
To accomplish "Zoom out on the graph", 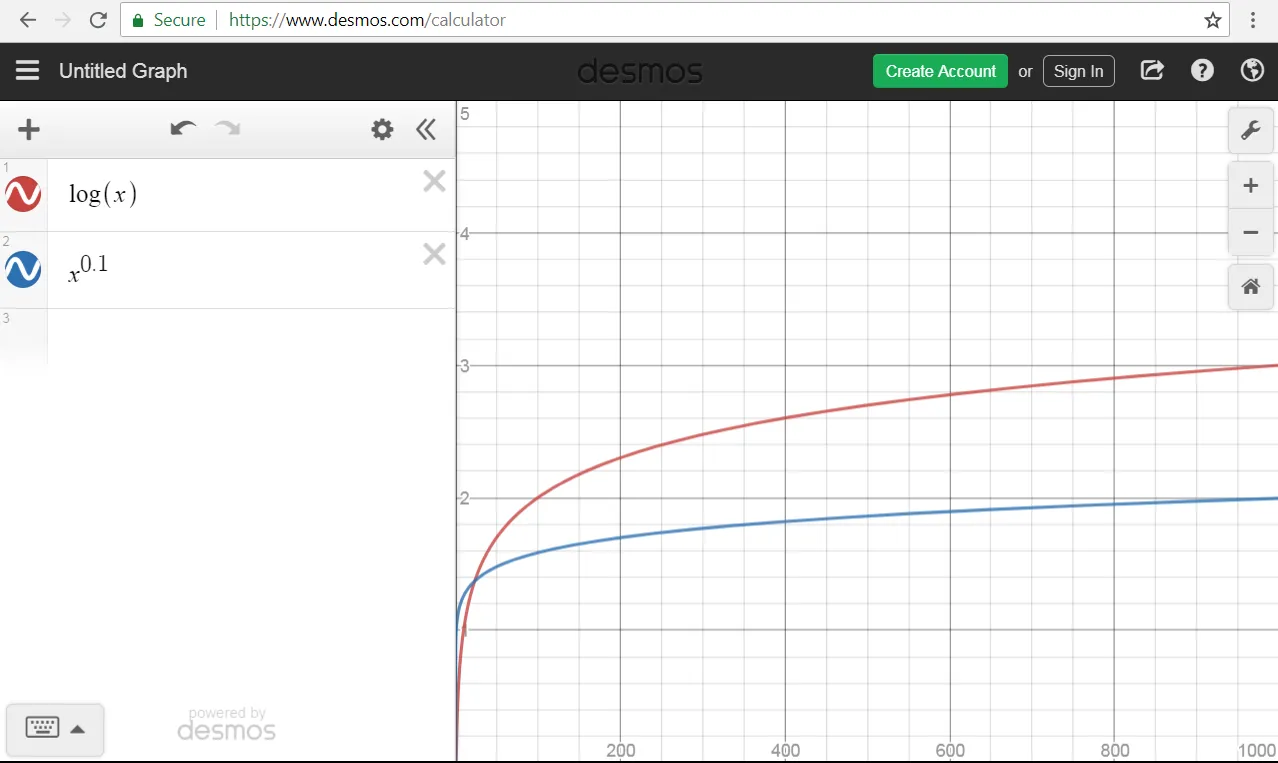I will [1250, 233].
